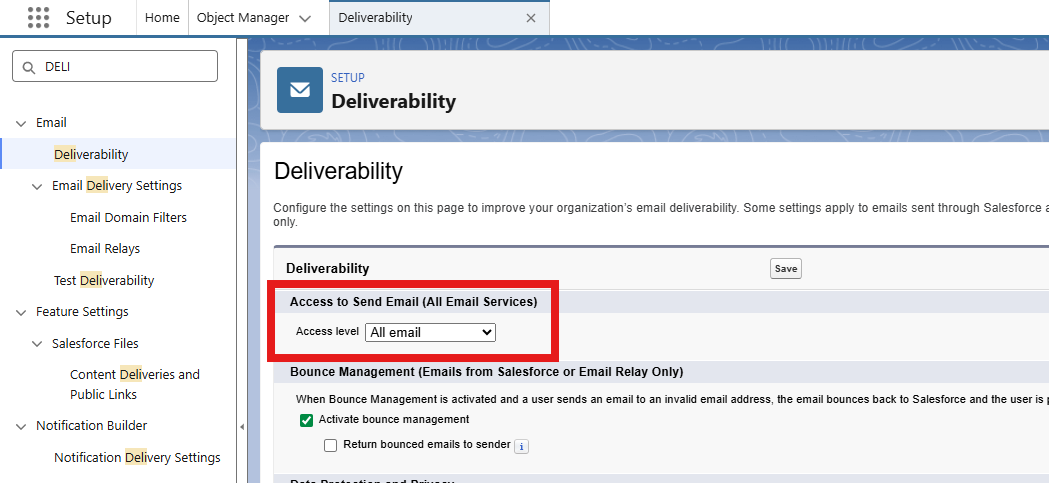Screen dimensions: 1049x483
Task: Close the Deliverability tab
Action: click(x=531, y=18)
